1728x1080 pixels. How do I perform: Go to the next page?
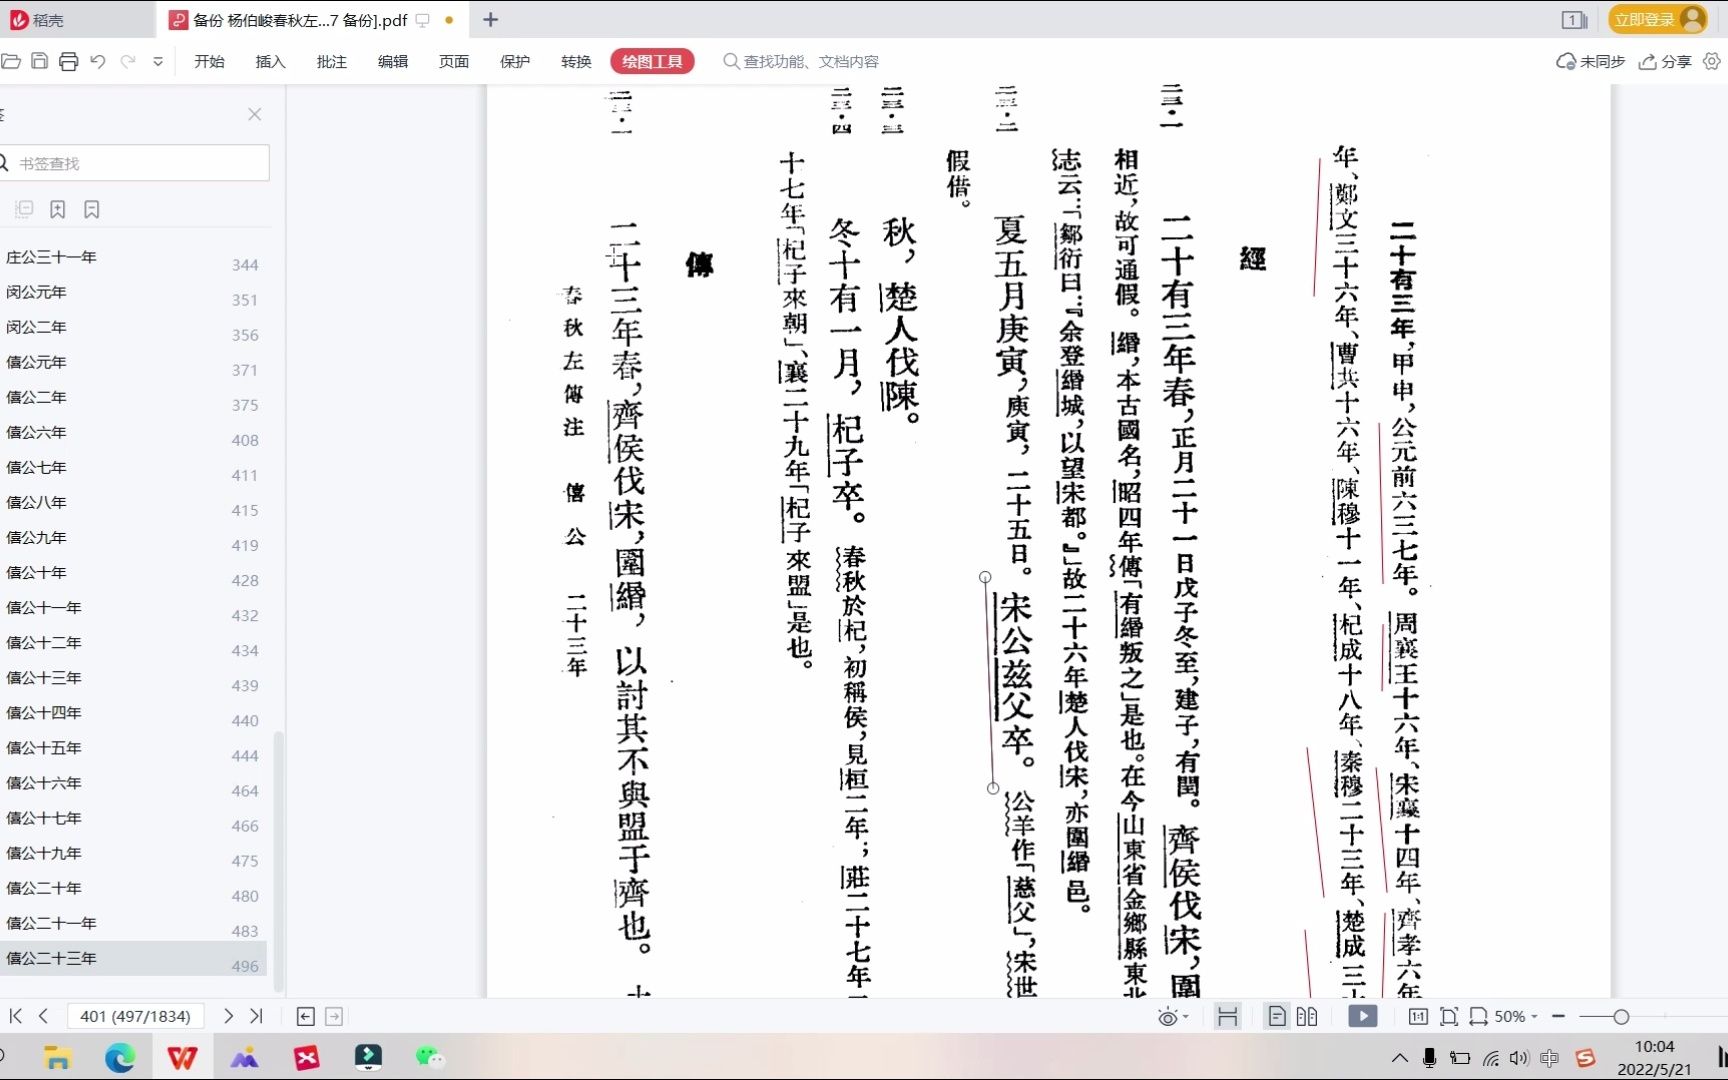click(228, 1016)
